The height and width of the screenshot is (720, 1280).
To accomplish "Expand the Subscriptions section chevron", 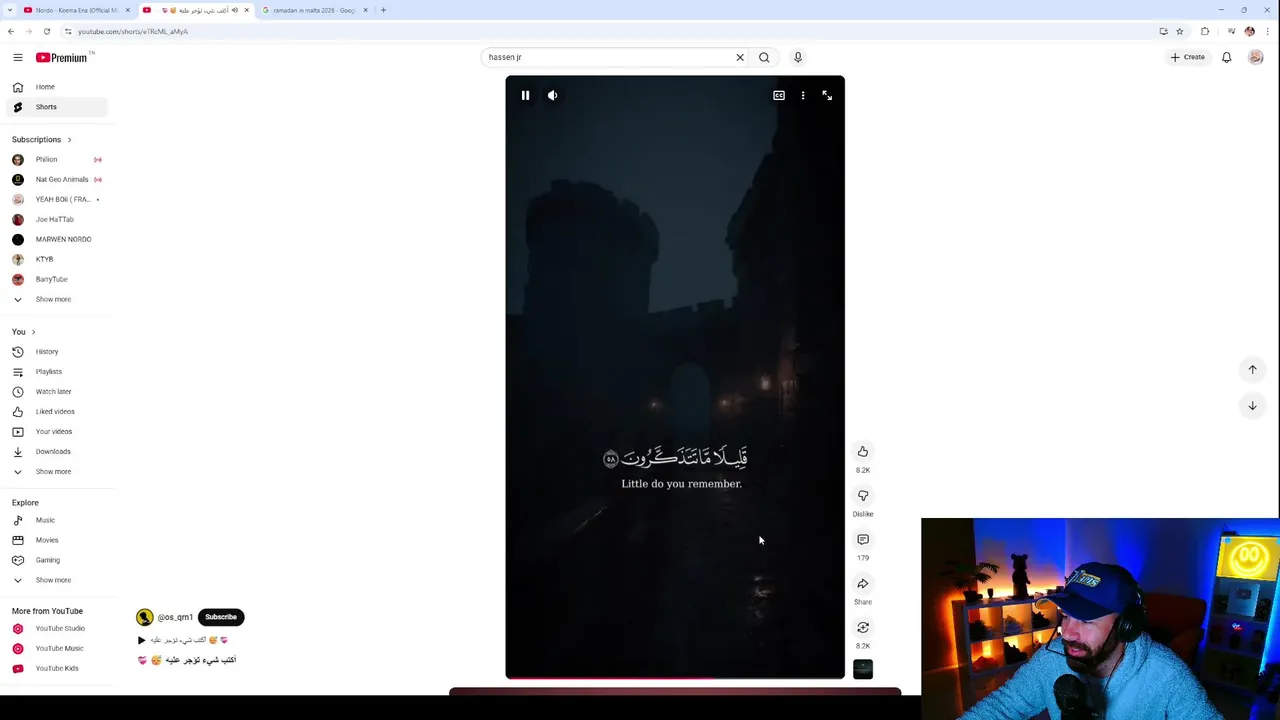I will 69,140.
